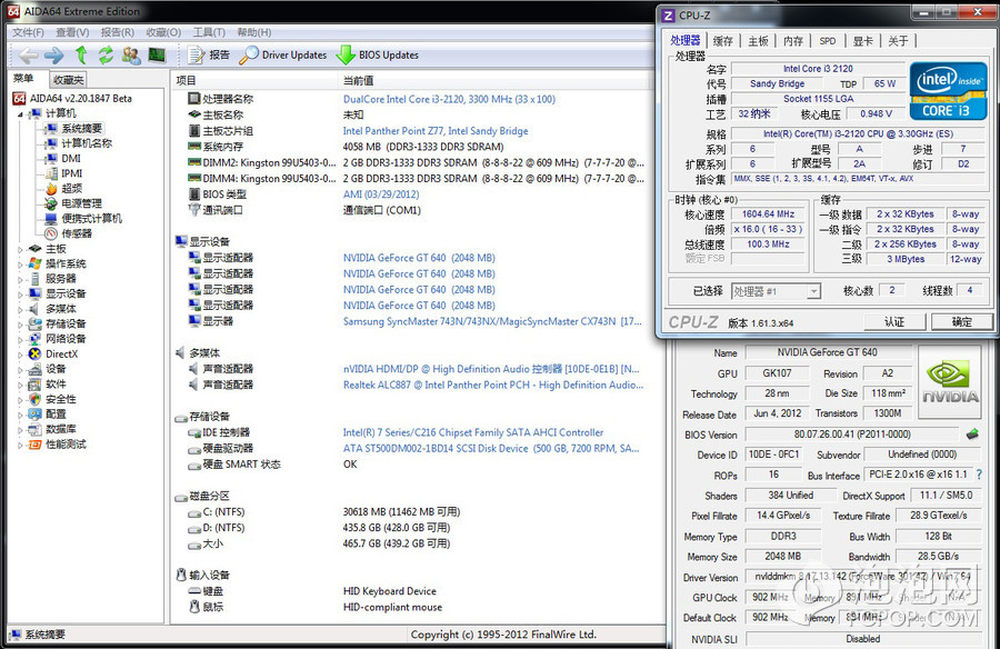Click the two-people icon in AIDA64 toolbar
1000x649 pixels.
[131, 55]
